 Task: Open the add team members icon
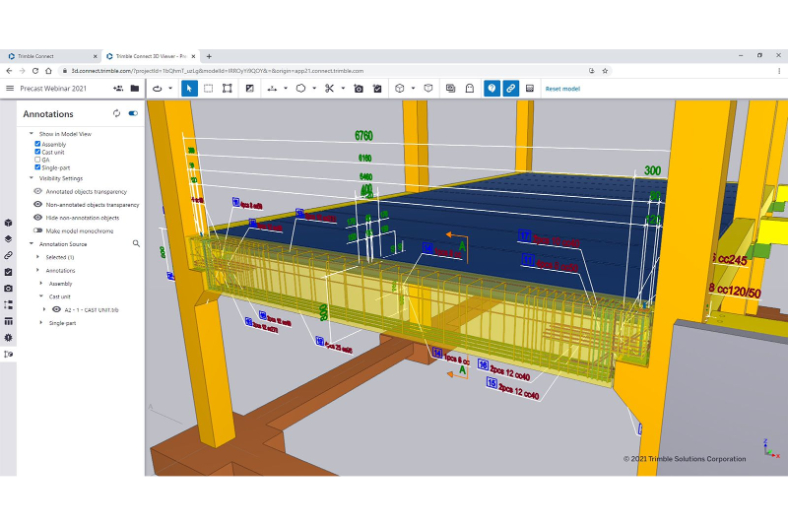click(x=118, y=88)
